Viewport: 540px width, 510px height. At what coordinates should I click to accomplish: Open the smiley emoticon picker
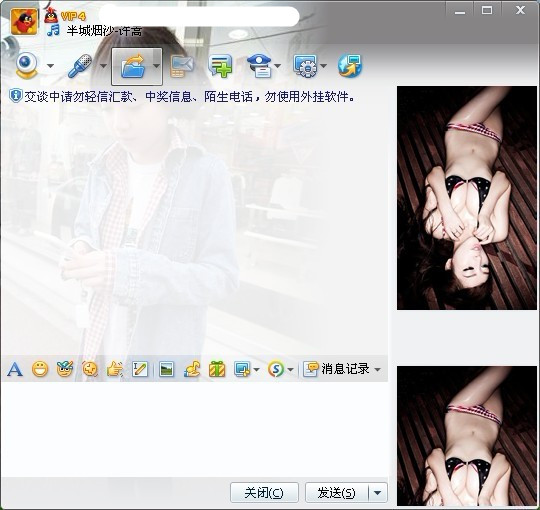pos(40,369)
